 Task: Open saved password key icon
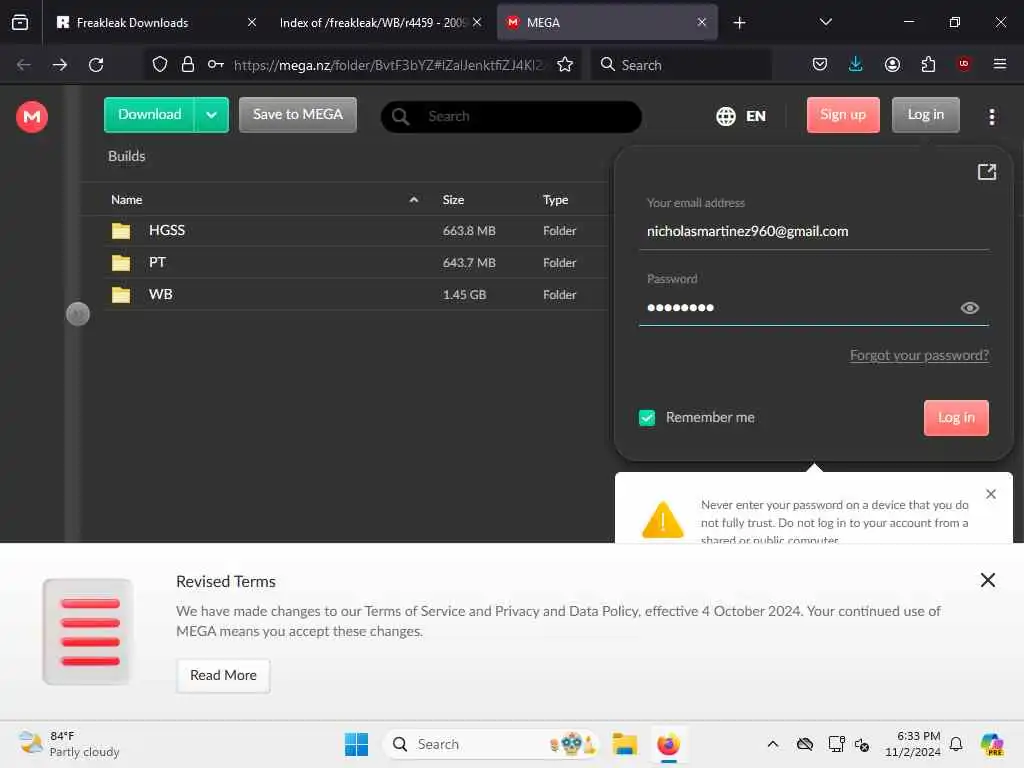click(x=216, y=65)
